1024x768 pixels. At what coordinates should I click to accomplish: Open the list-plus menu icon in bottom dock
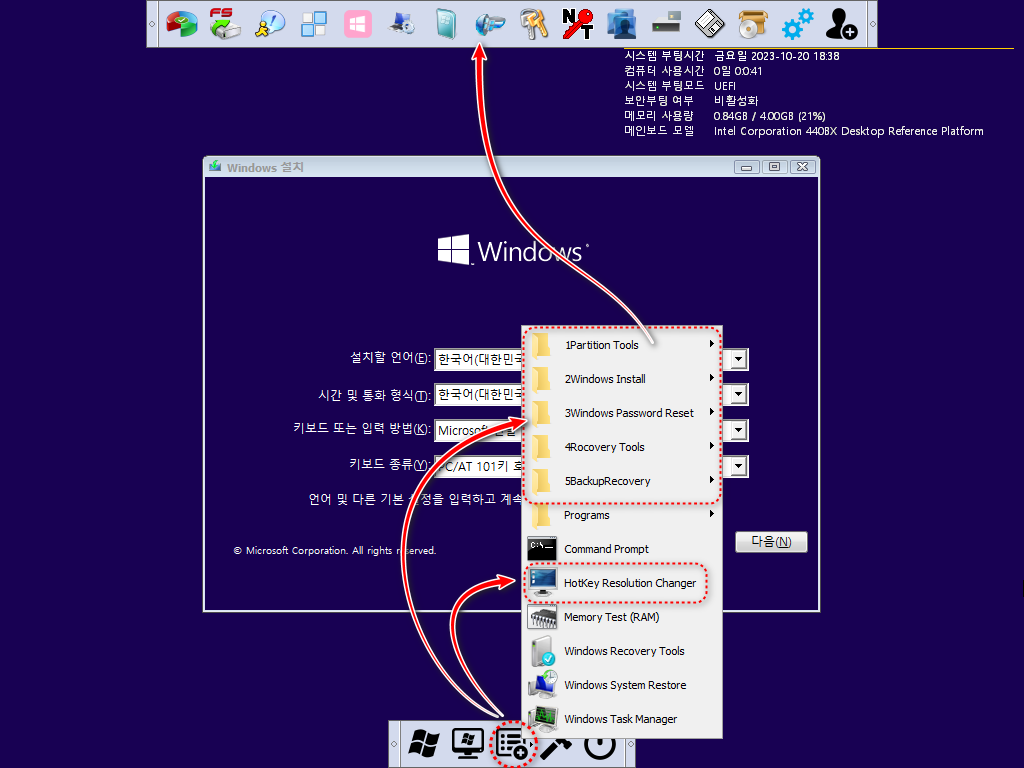pos(512,743)
